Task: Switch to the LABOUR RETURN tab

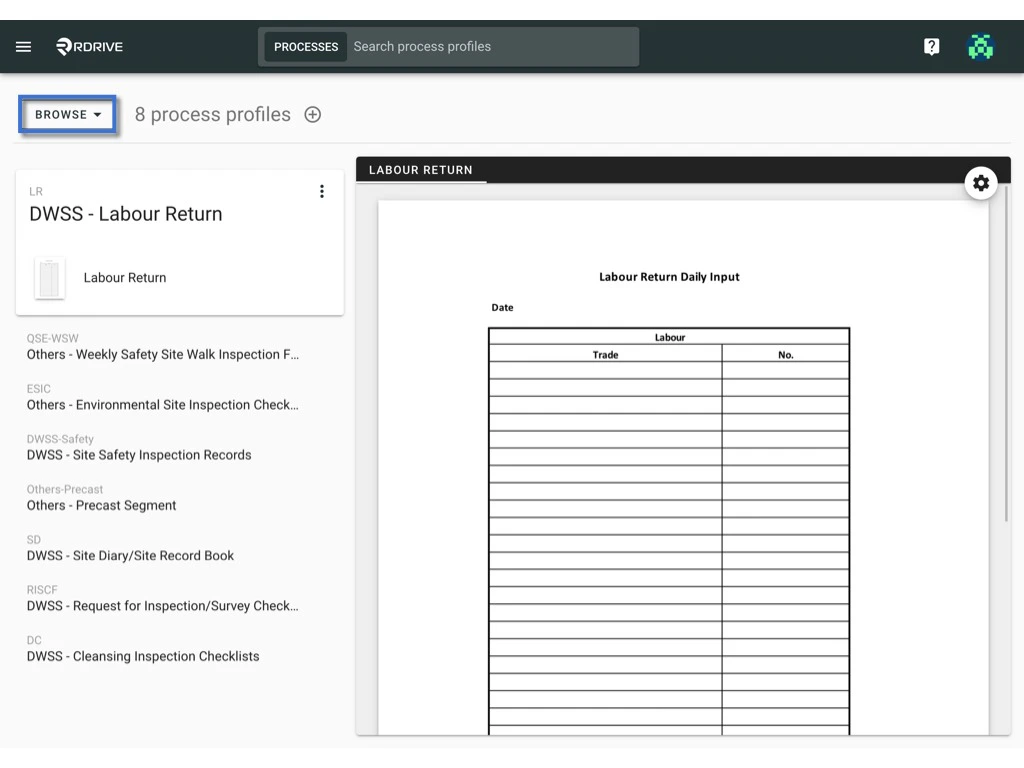Action: [421, 170]
